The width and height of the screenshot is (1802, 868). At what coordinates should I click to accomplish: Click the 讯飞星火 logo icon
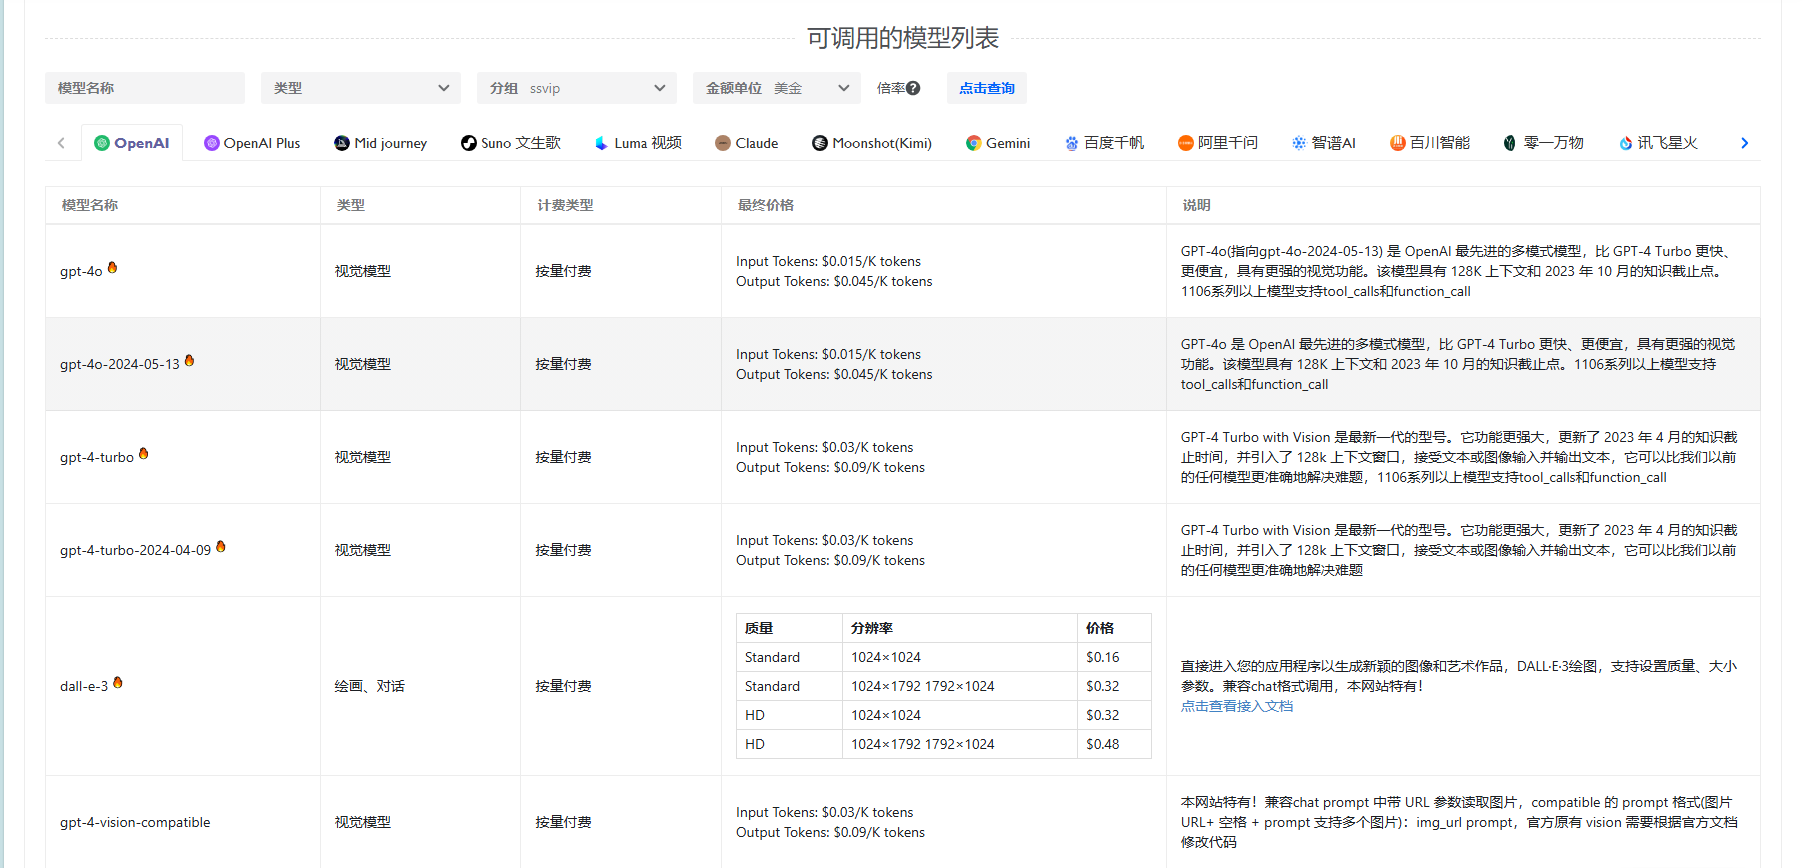point(1626,143)
